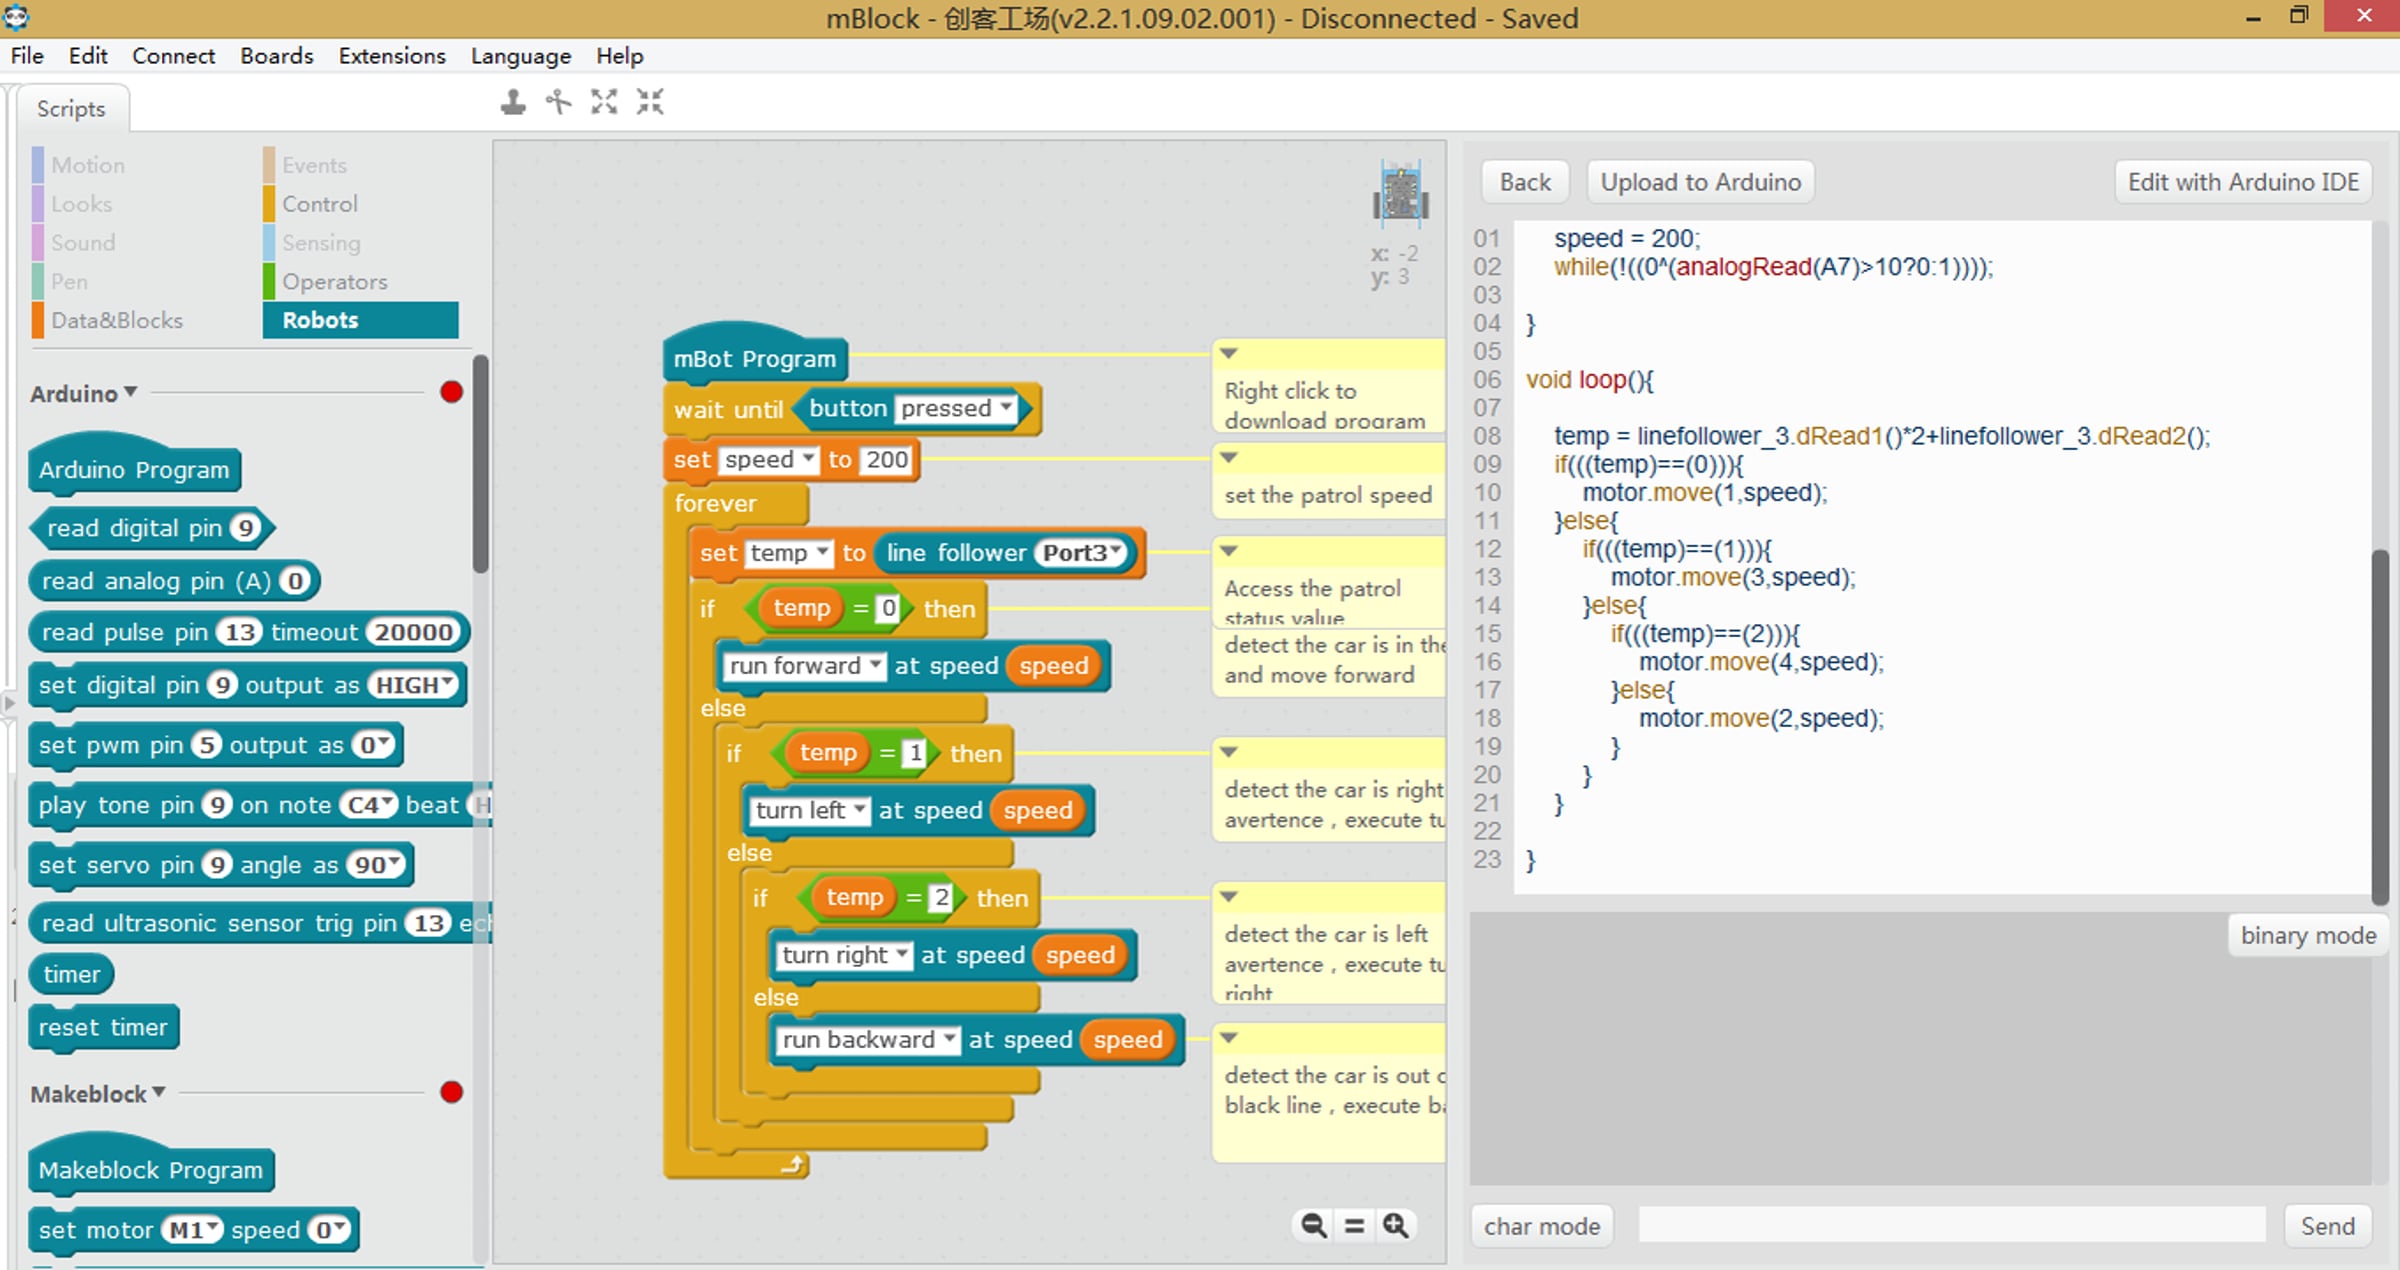Screen dimensions: 2400x1270
Task: Select the cut scissors tool icon
Action: tap(558, 102)
